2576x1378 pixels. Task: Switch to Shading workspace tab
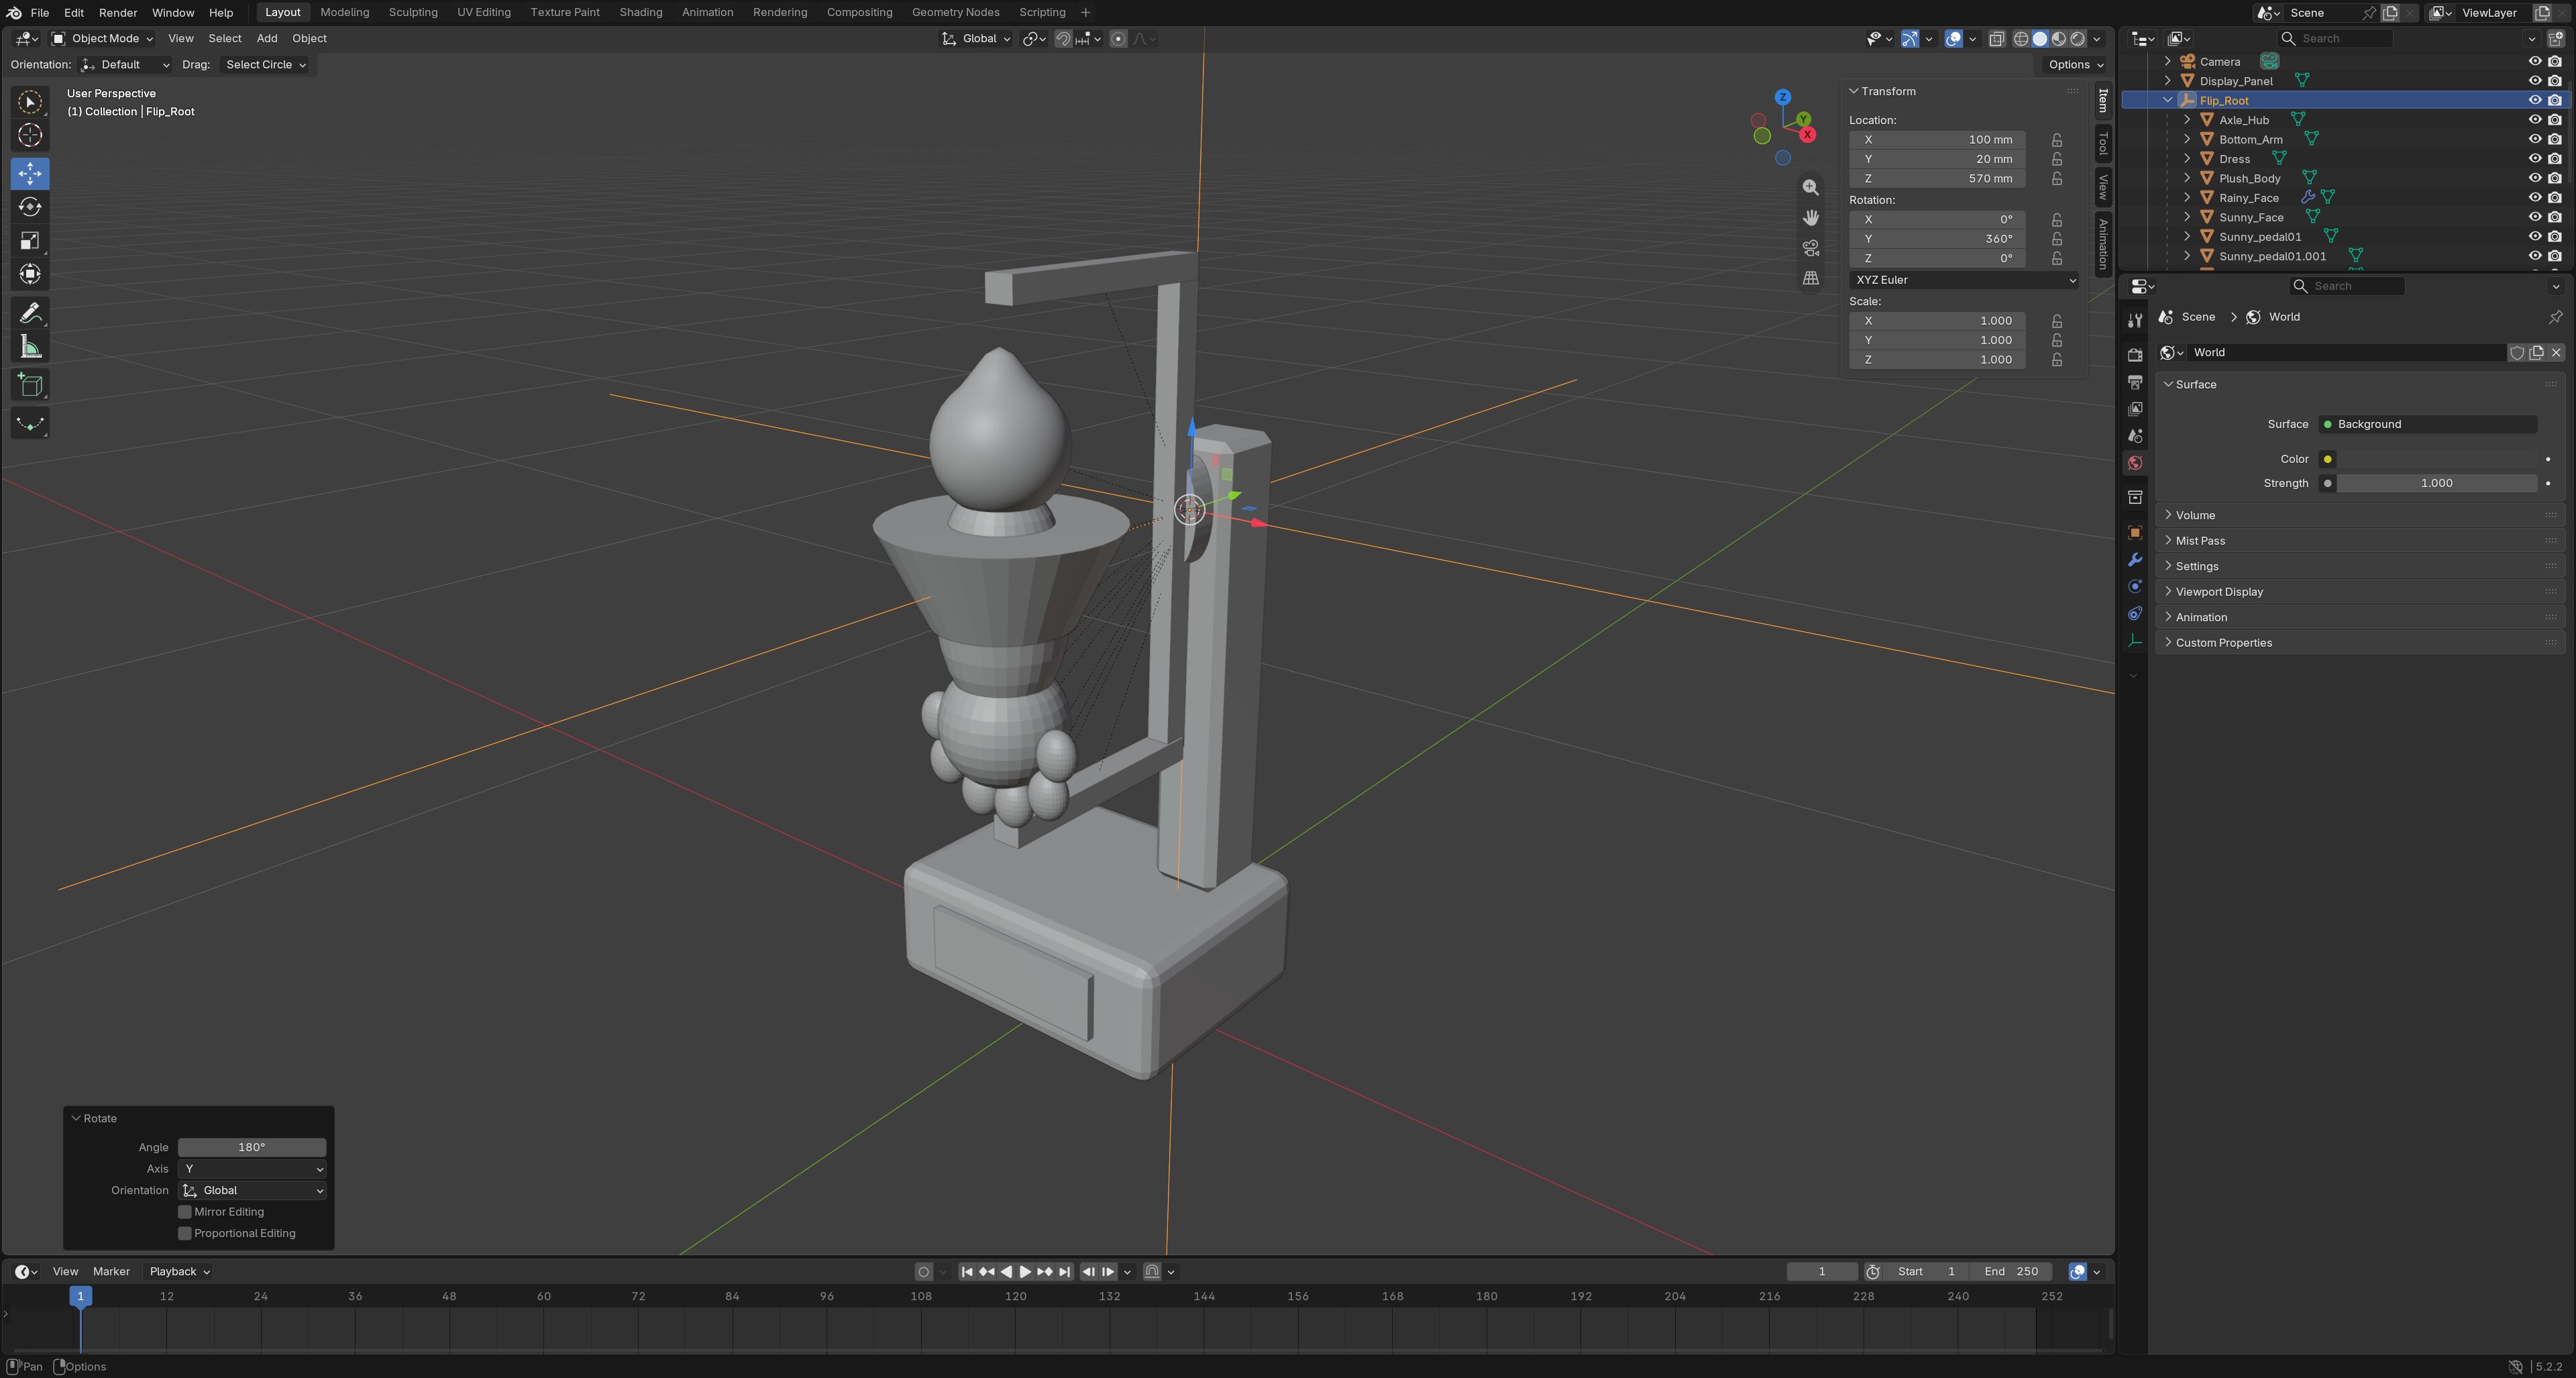[640, 12]
